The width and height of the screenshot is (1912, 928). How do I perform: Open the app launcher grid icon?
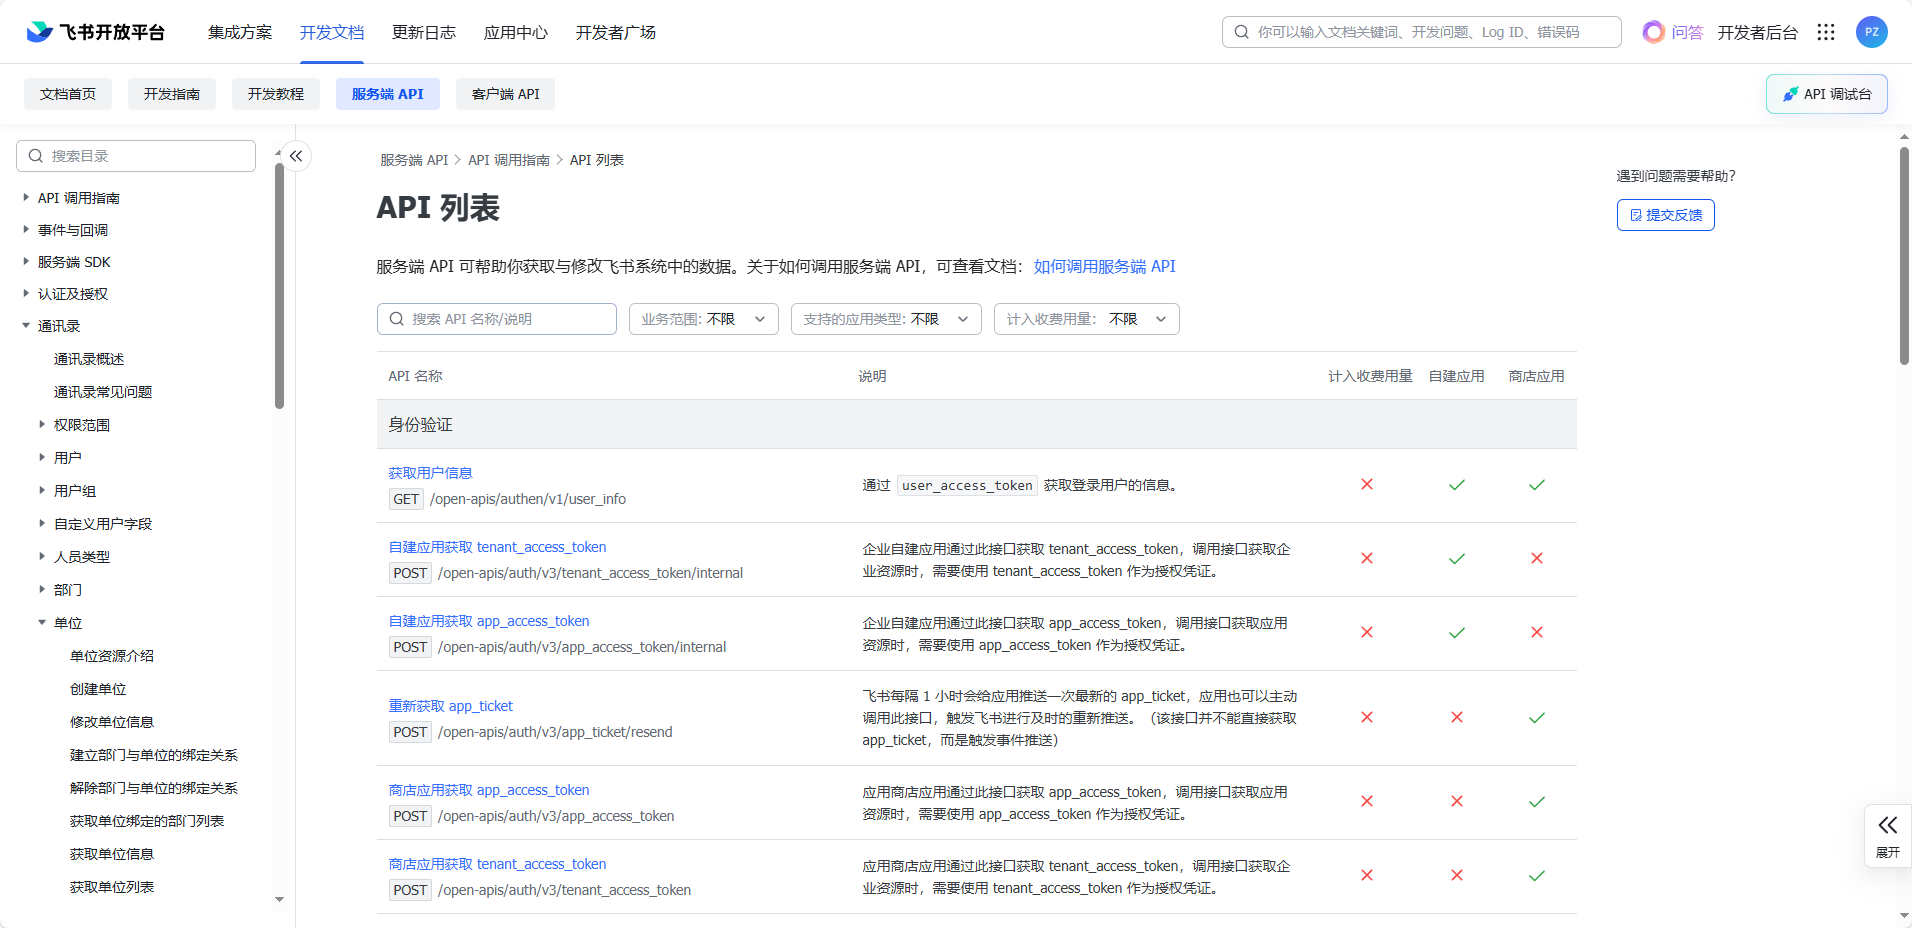[x=1826, y=32]
